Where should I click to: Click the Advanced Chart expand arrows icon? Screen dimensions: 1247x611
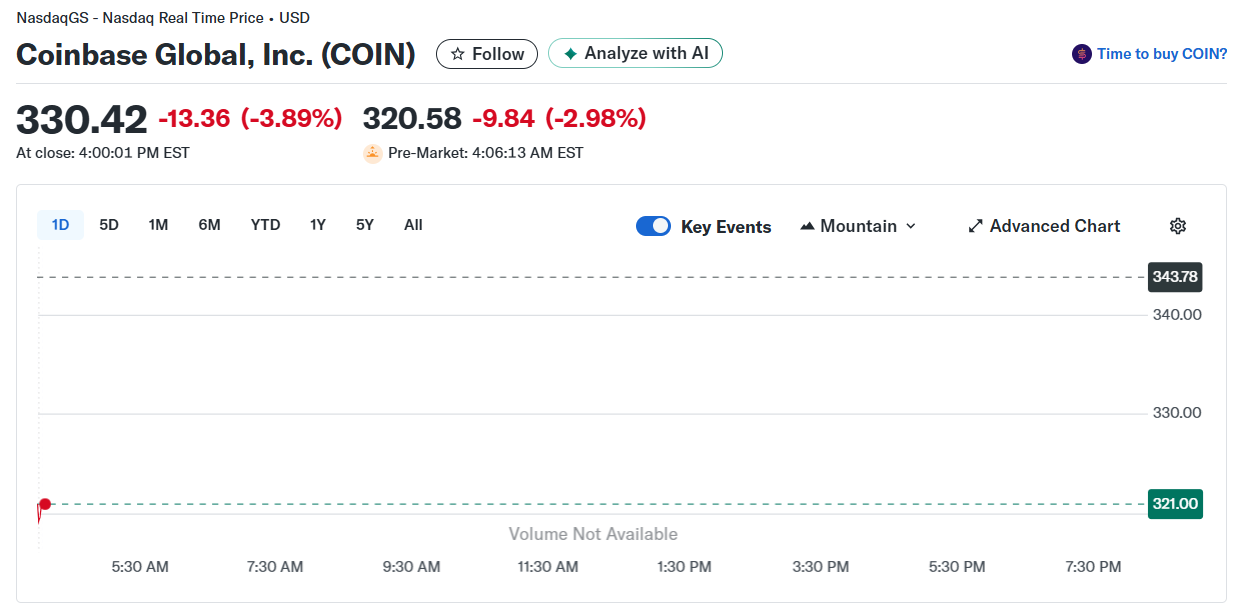[x=976, y=226]
